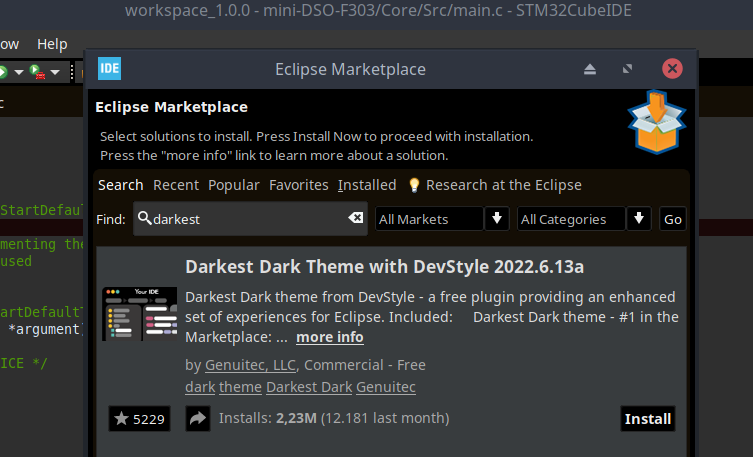Clear the search text with the backspace icon
This screenshot has width=753, height=457.
click(355, 218)
